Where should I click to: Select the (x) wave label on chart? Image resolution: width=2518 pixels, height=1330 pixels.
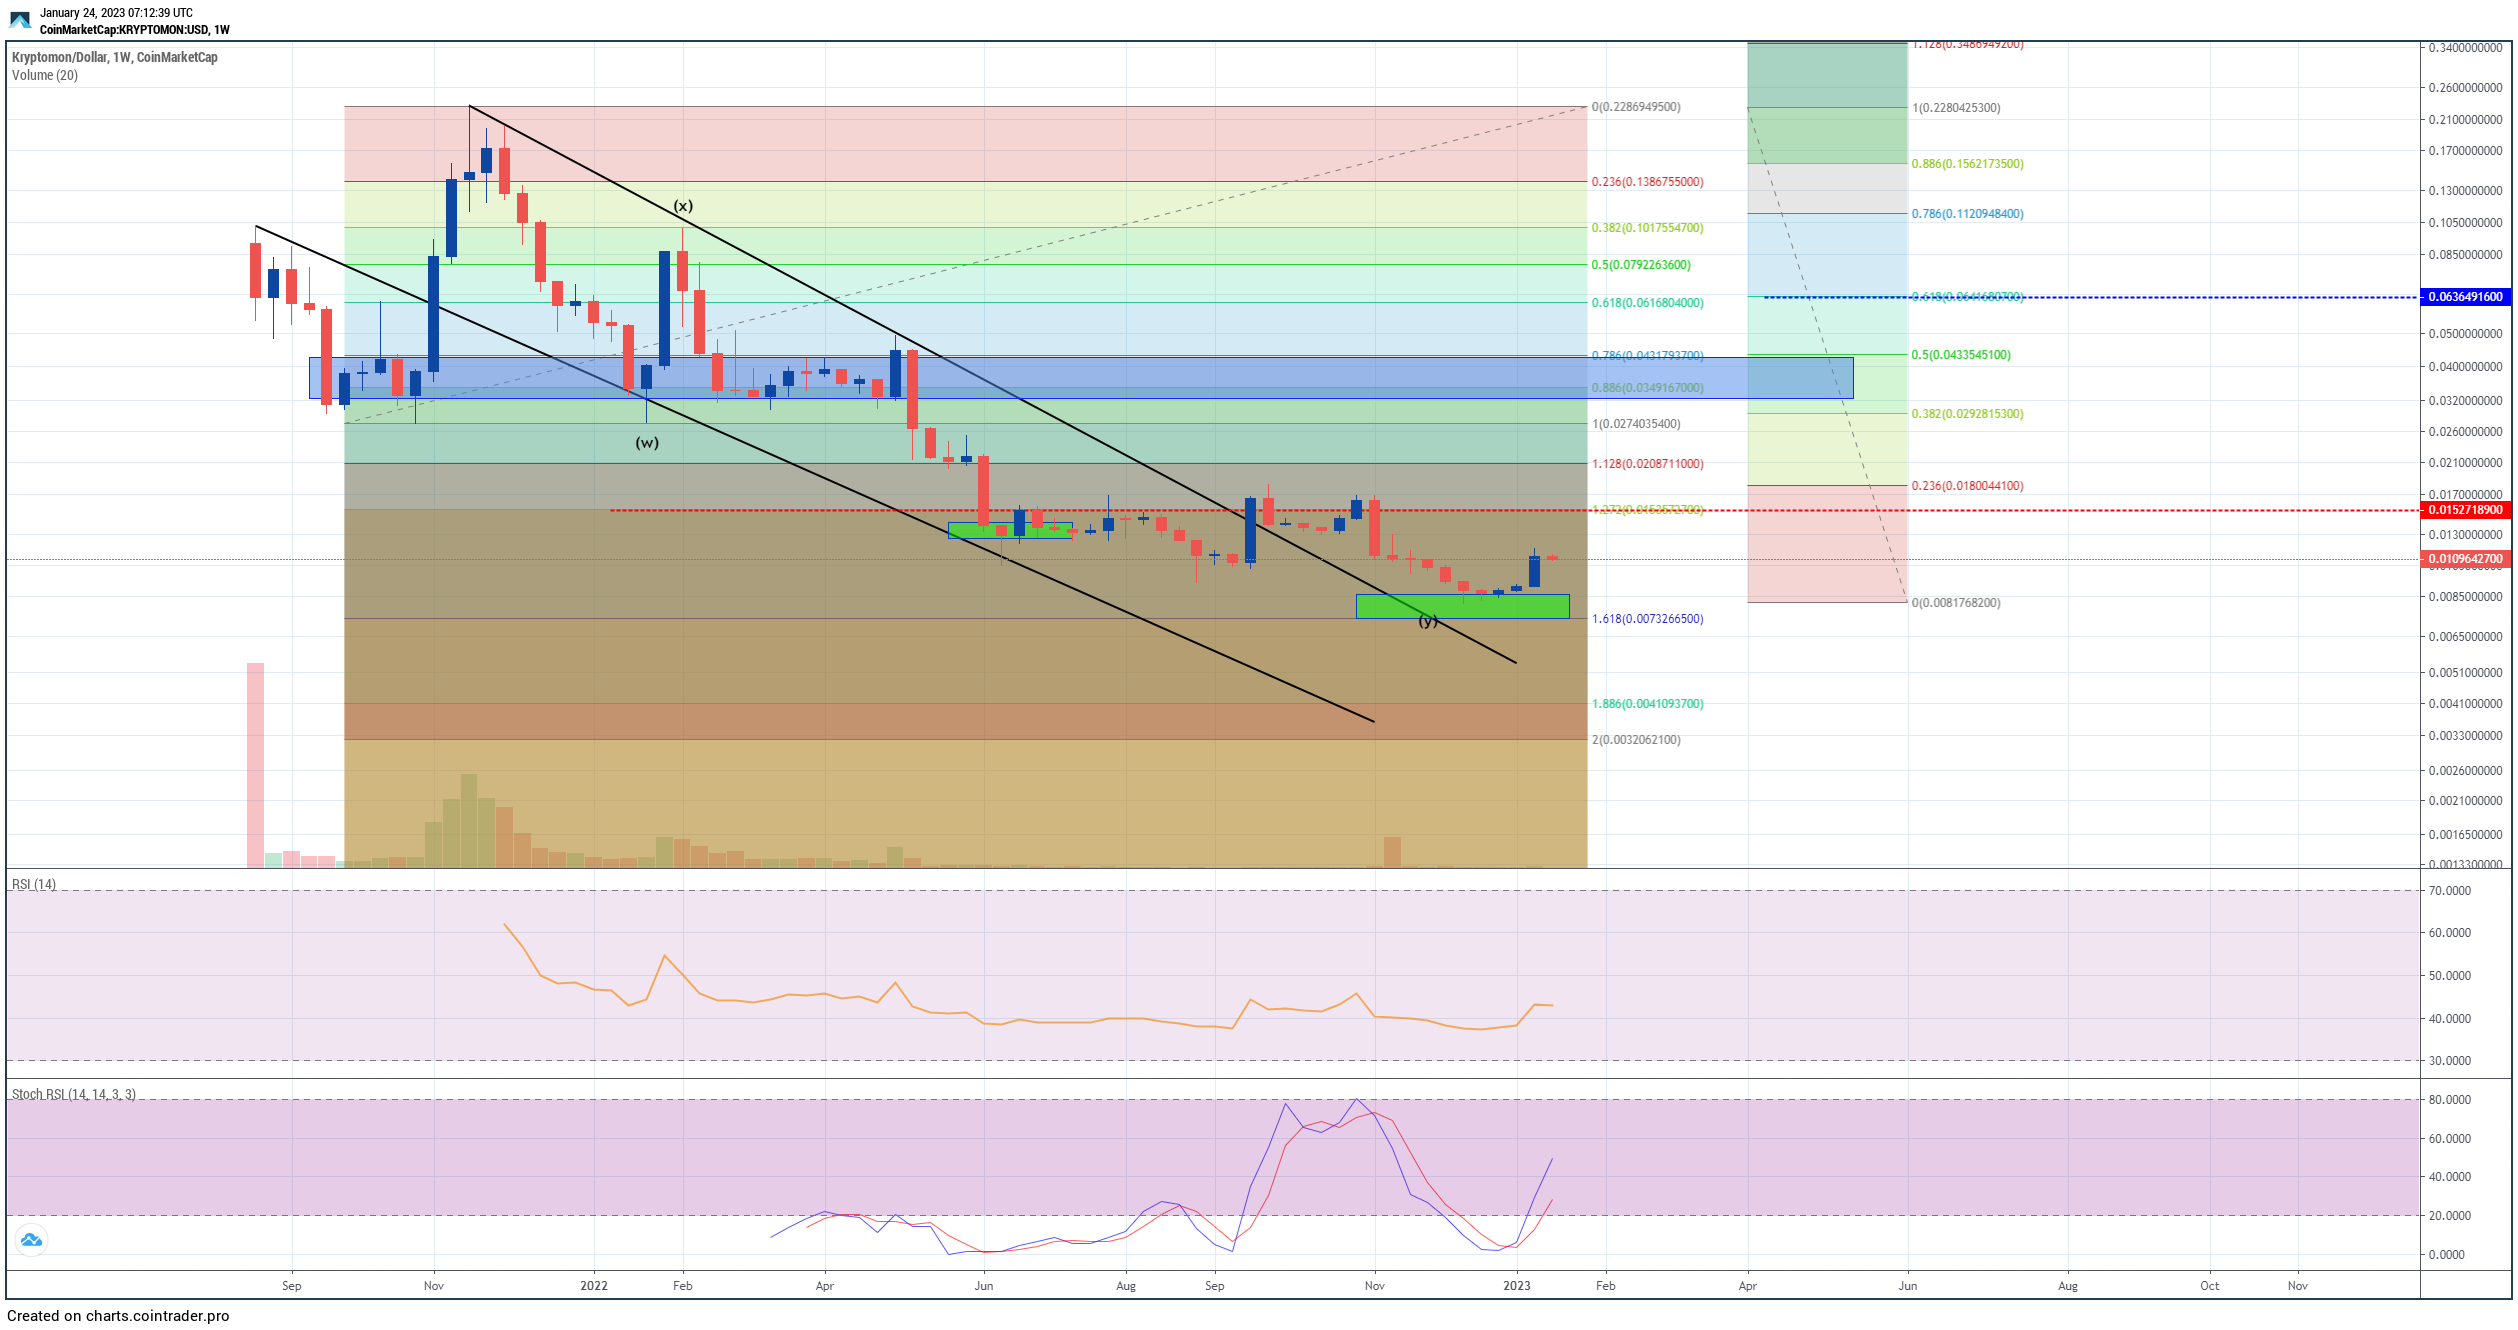click(683, 206)
